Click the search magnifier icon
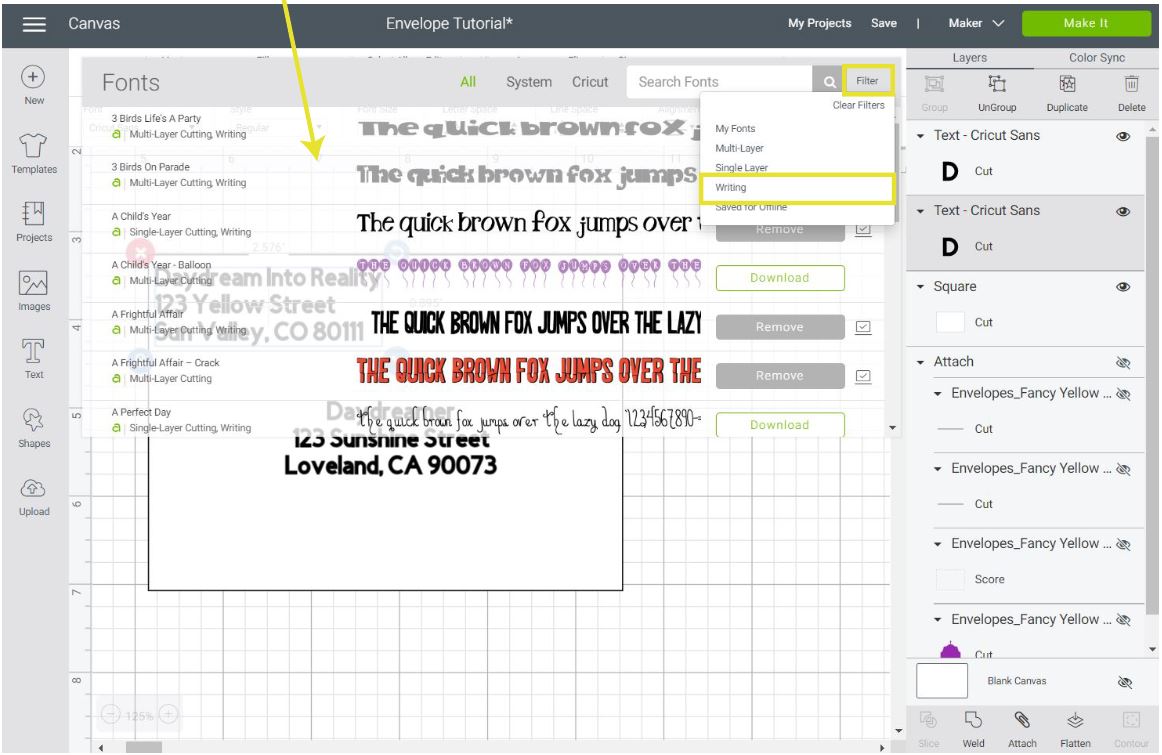Image resolution: width=1162 pixels, height=755 pixels. pos(829,82)
